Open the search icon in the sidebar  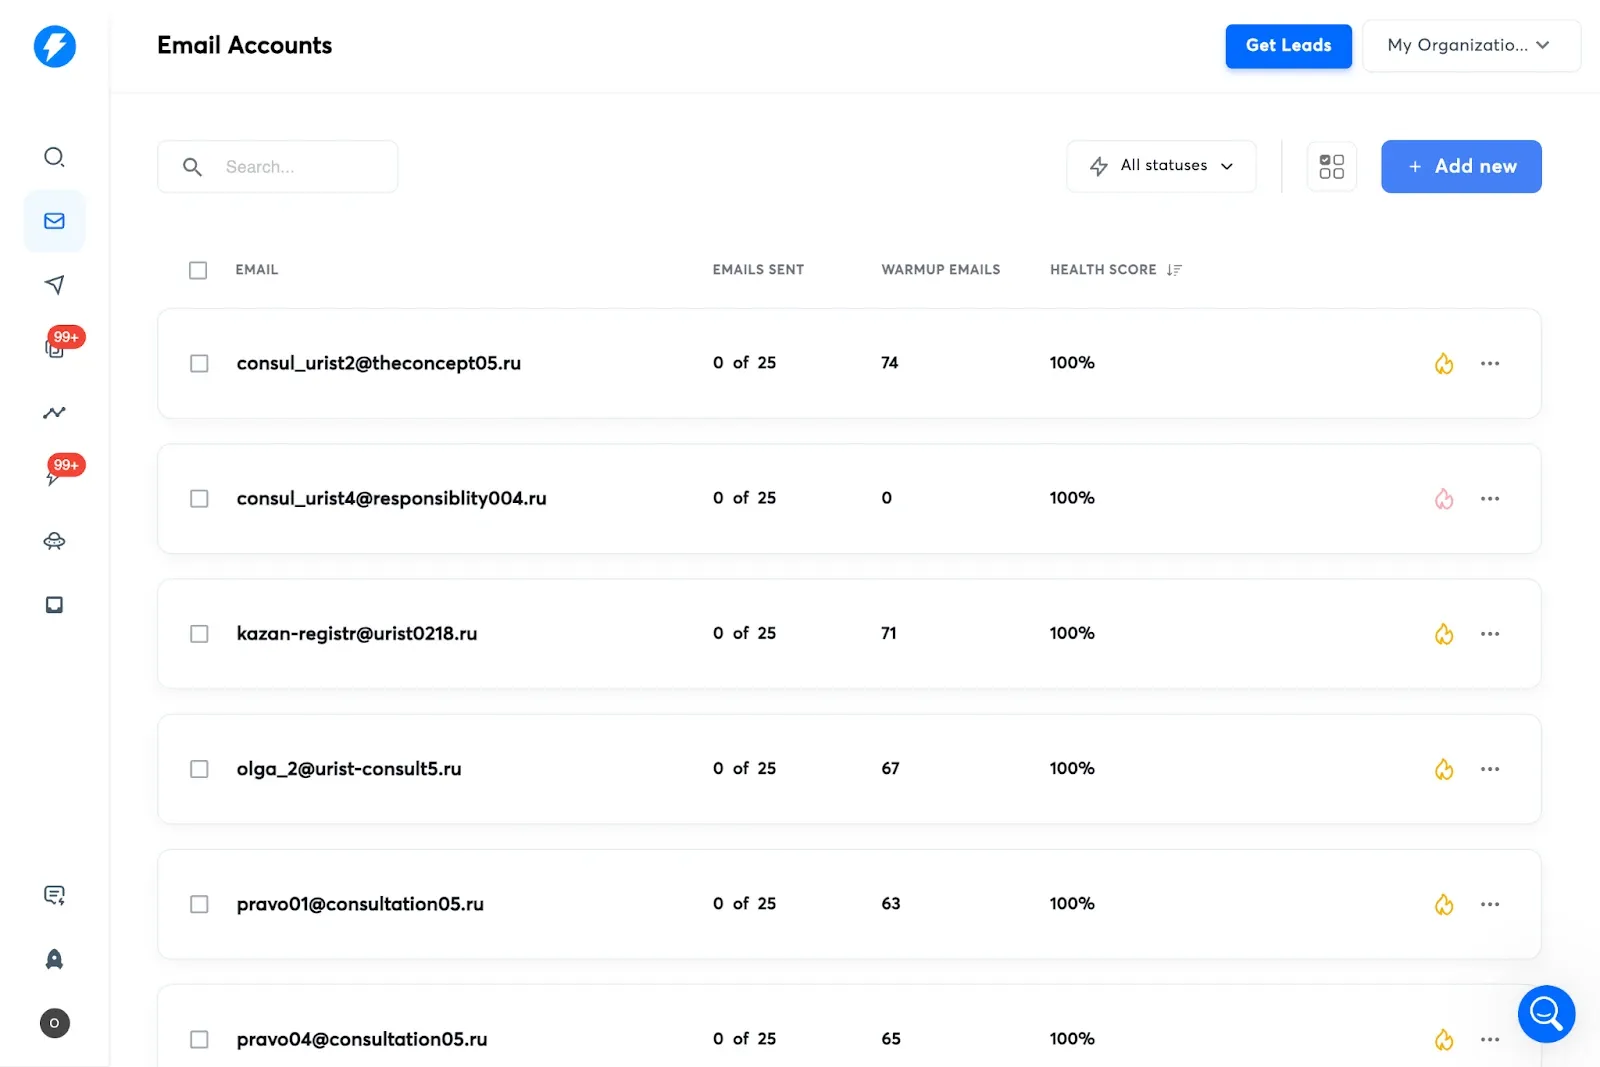click(x=54, y=157)
